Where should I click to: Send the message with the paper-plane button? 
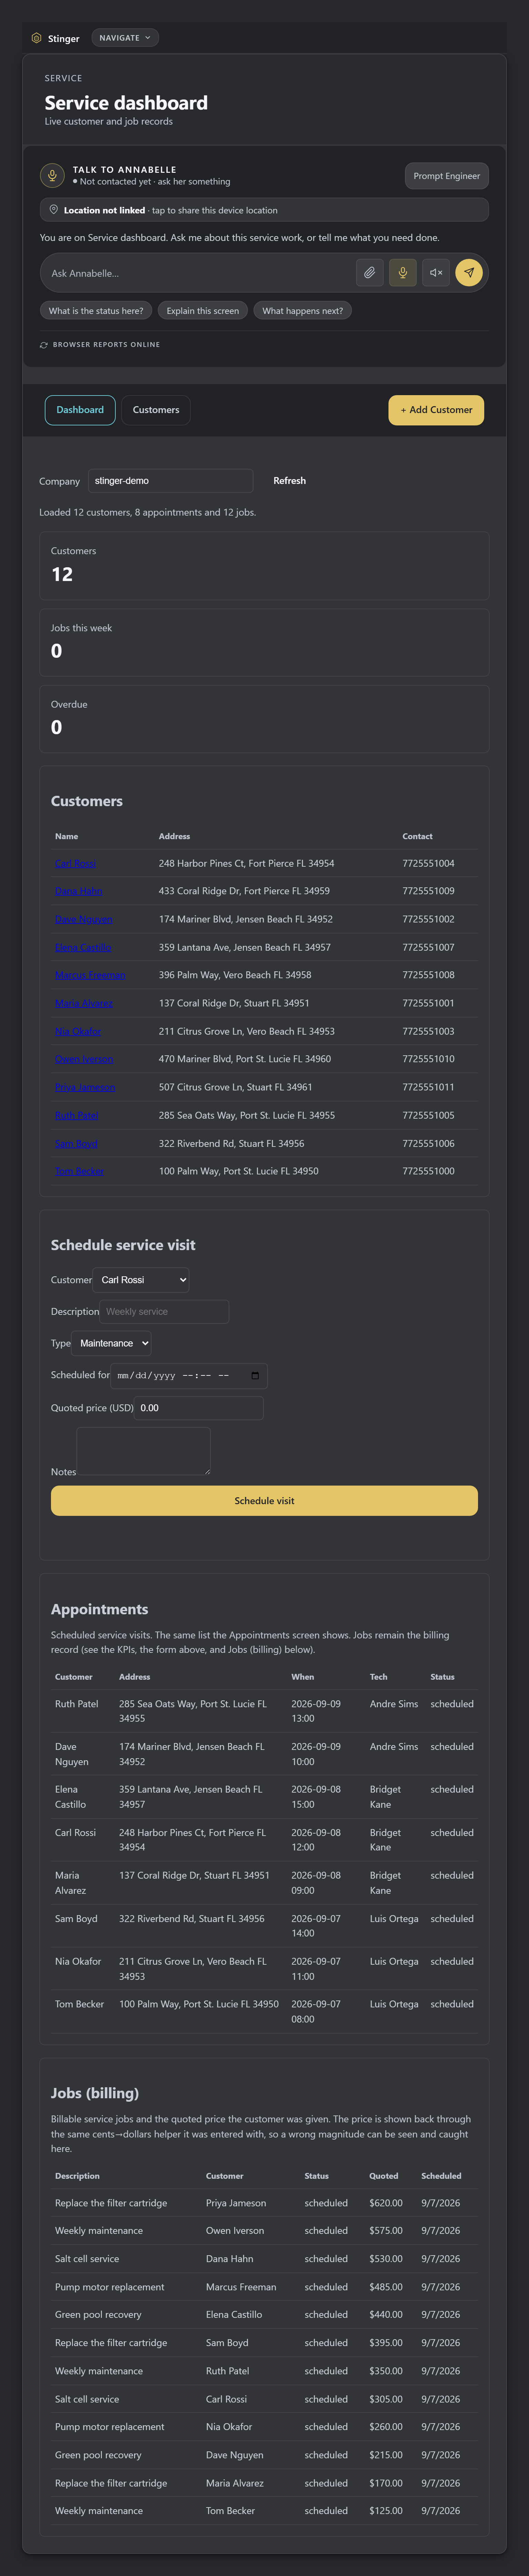[x=469, y=273]
